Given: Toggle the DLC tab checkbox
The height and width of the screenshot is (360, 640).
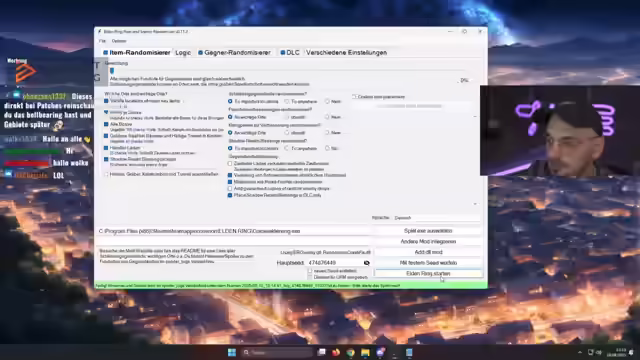Looking at the screenshot, I should [282, 53].
